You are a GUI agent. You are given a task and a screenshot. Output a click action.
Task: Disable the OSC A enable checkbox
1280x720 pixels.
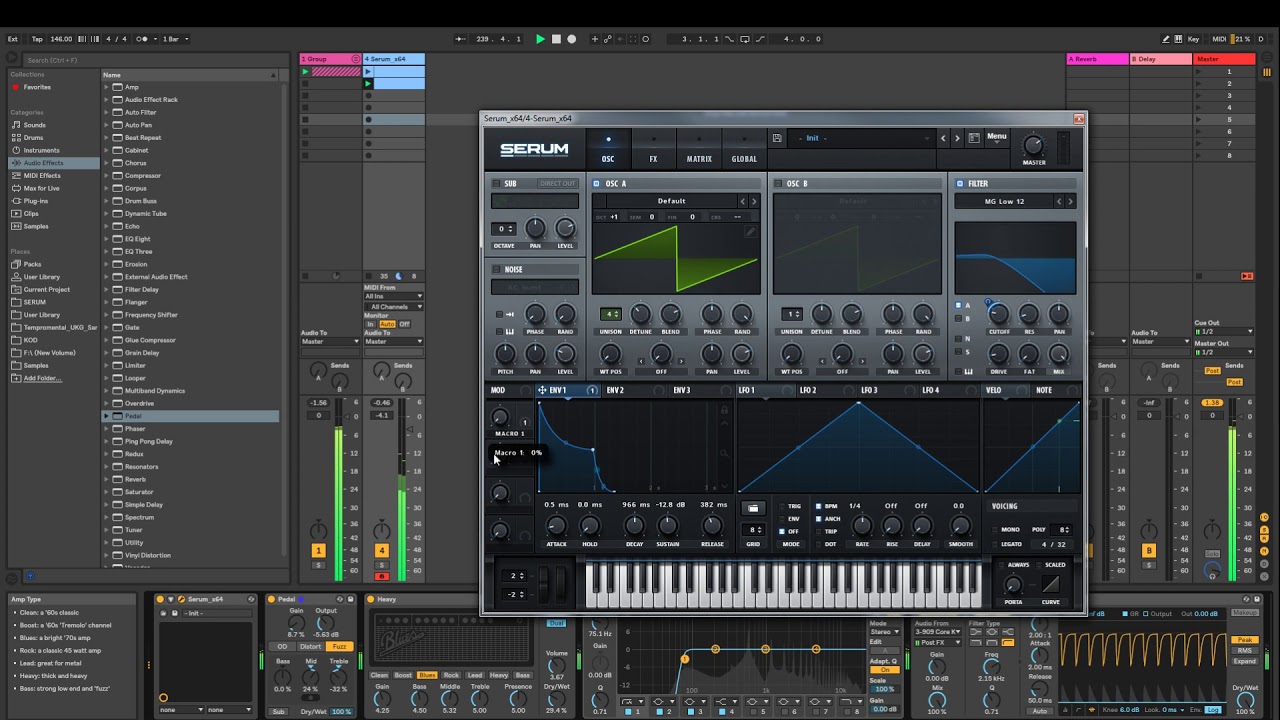[x=597, y=184]
